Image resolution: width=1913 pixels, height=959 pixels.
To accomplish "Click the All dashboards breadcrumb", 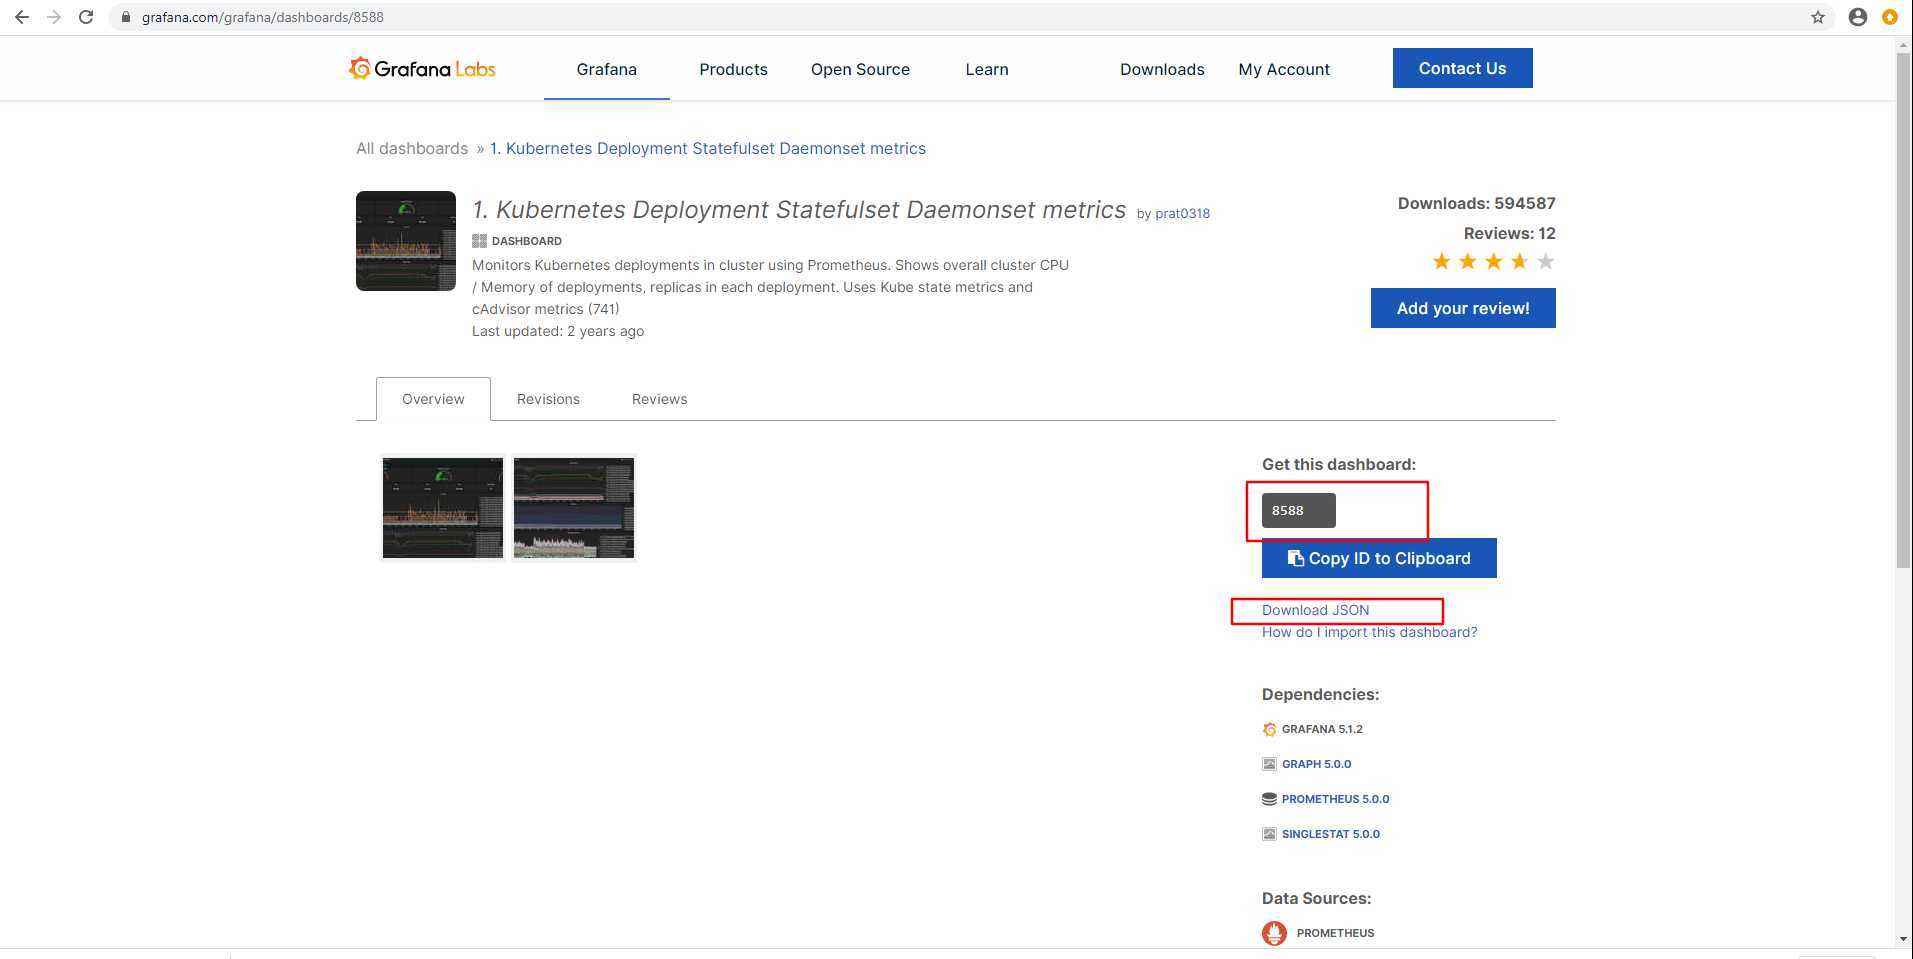I will pos(412,148).
